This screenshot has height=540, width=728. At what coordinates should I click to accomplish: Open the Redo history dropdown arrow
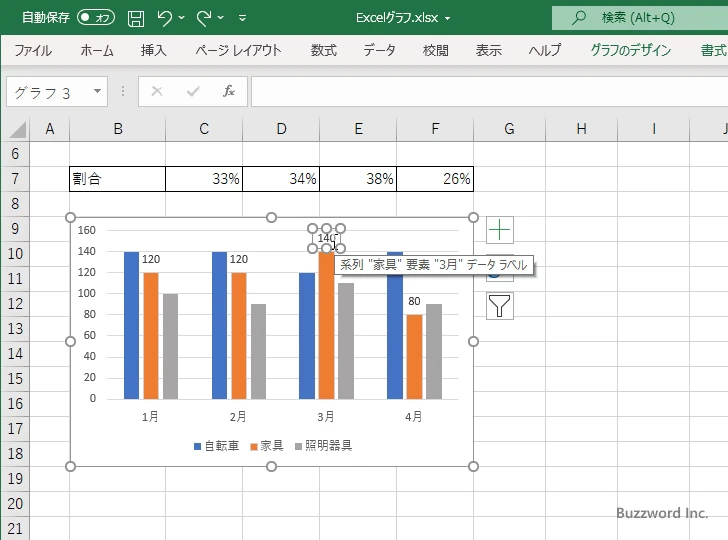pos(221,18)
